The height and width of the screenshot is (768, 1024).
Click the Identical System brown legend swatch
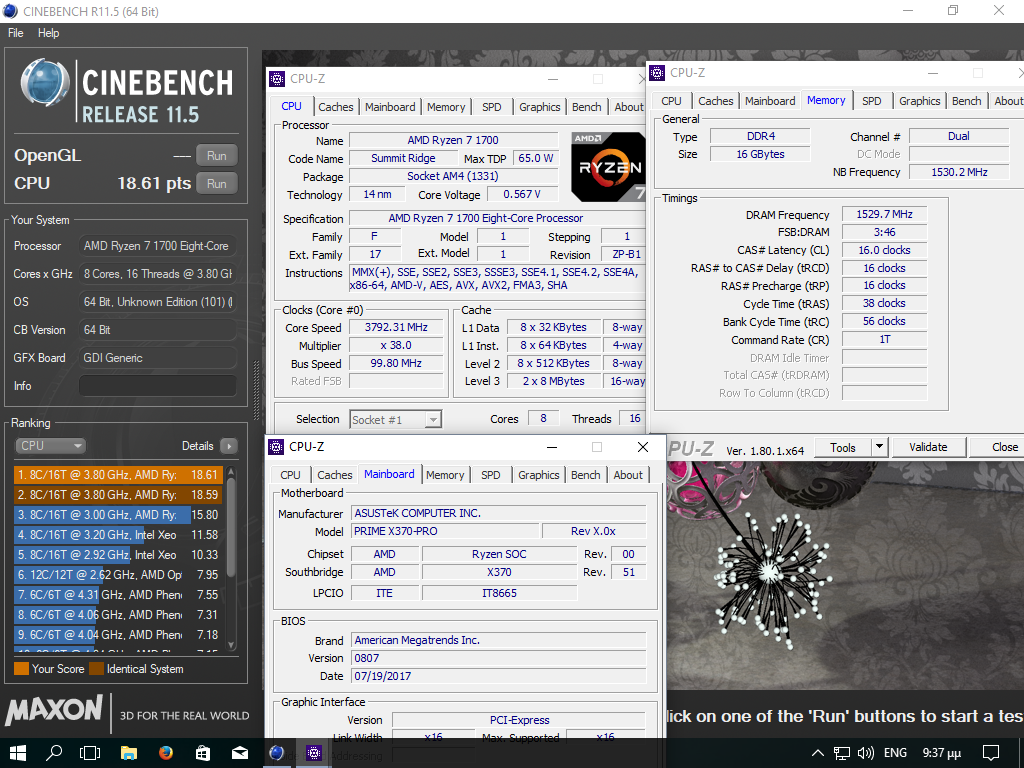point(97,669)
